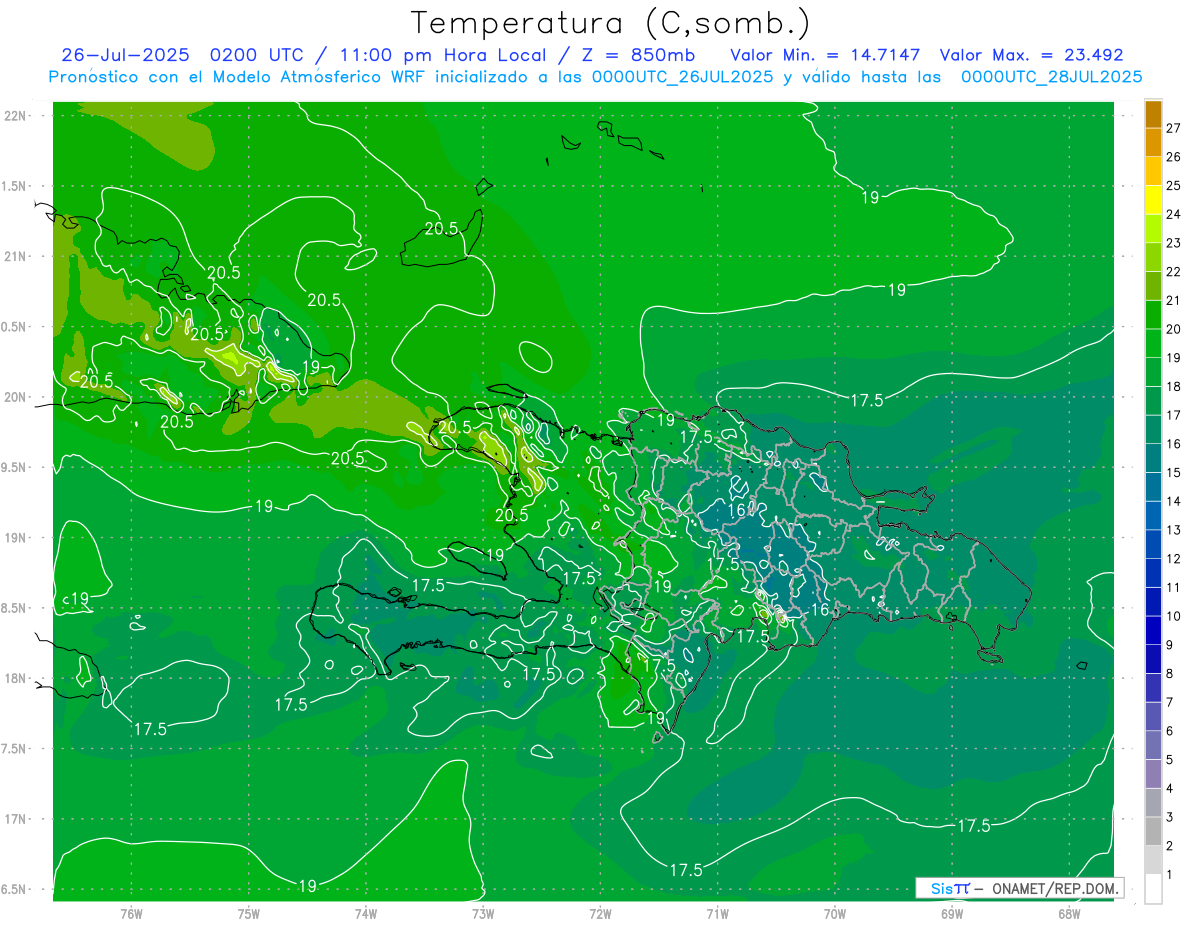Click the legend value '14'

1173,501
